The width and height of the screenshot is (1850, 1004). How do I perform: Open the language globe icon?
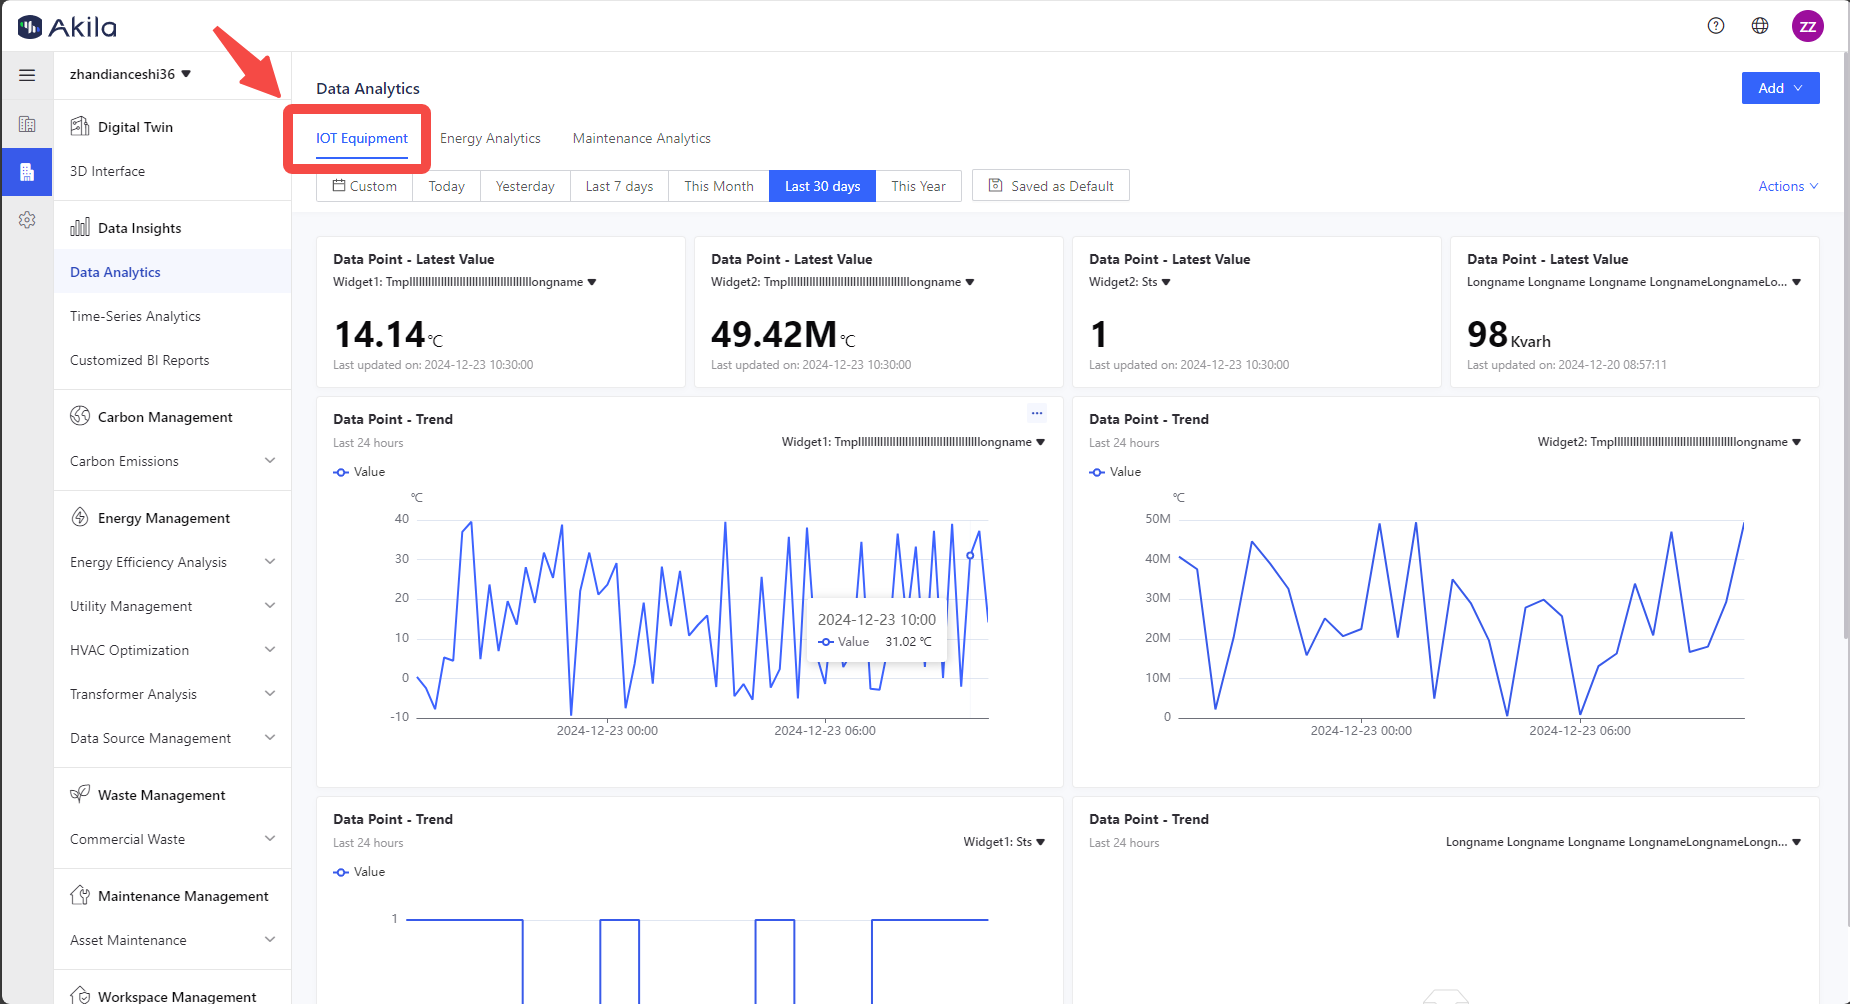1760,26
